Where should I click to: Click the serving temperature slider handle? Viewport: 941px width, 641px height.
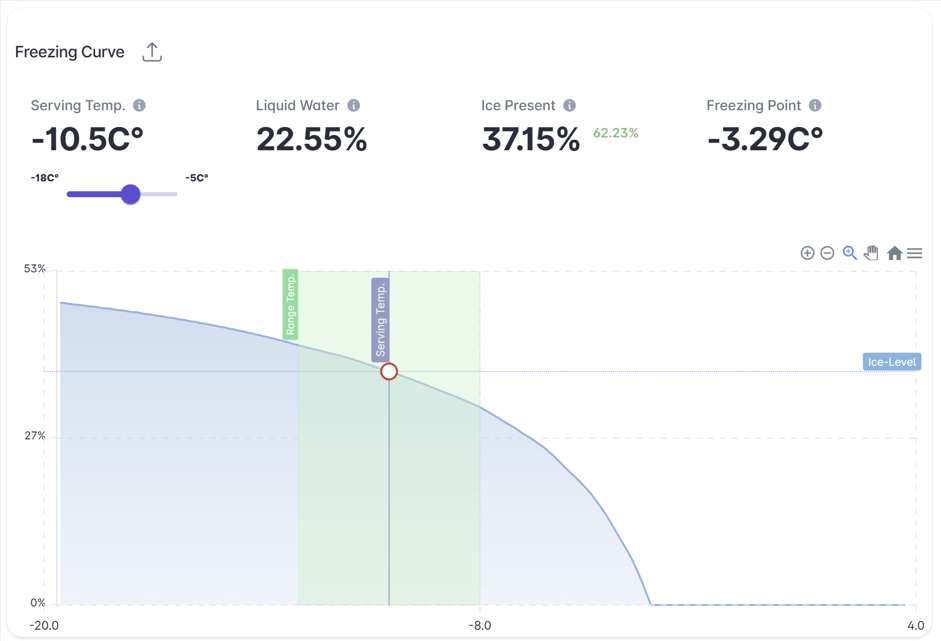(130, 194)
